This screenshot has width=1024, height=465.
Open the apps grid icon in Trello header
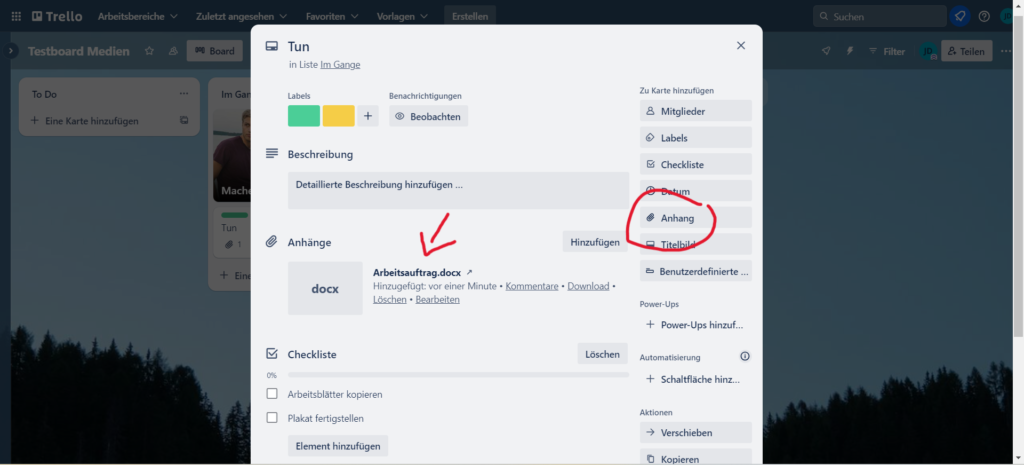click(16, 16)
